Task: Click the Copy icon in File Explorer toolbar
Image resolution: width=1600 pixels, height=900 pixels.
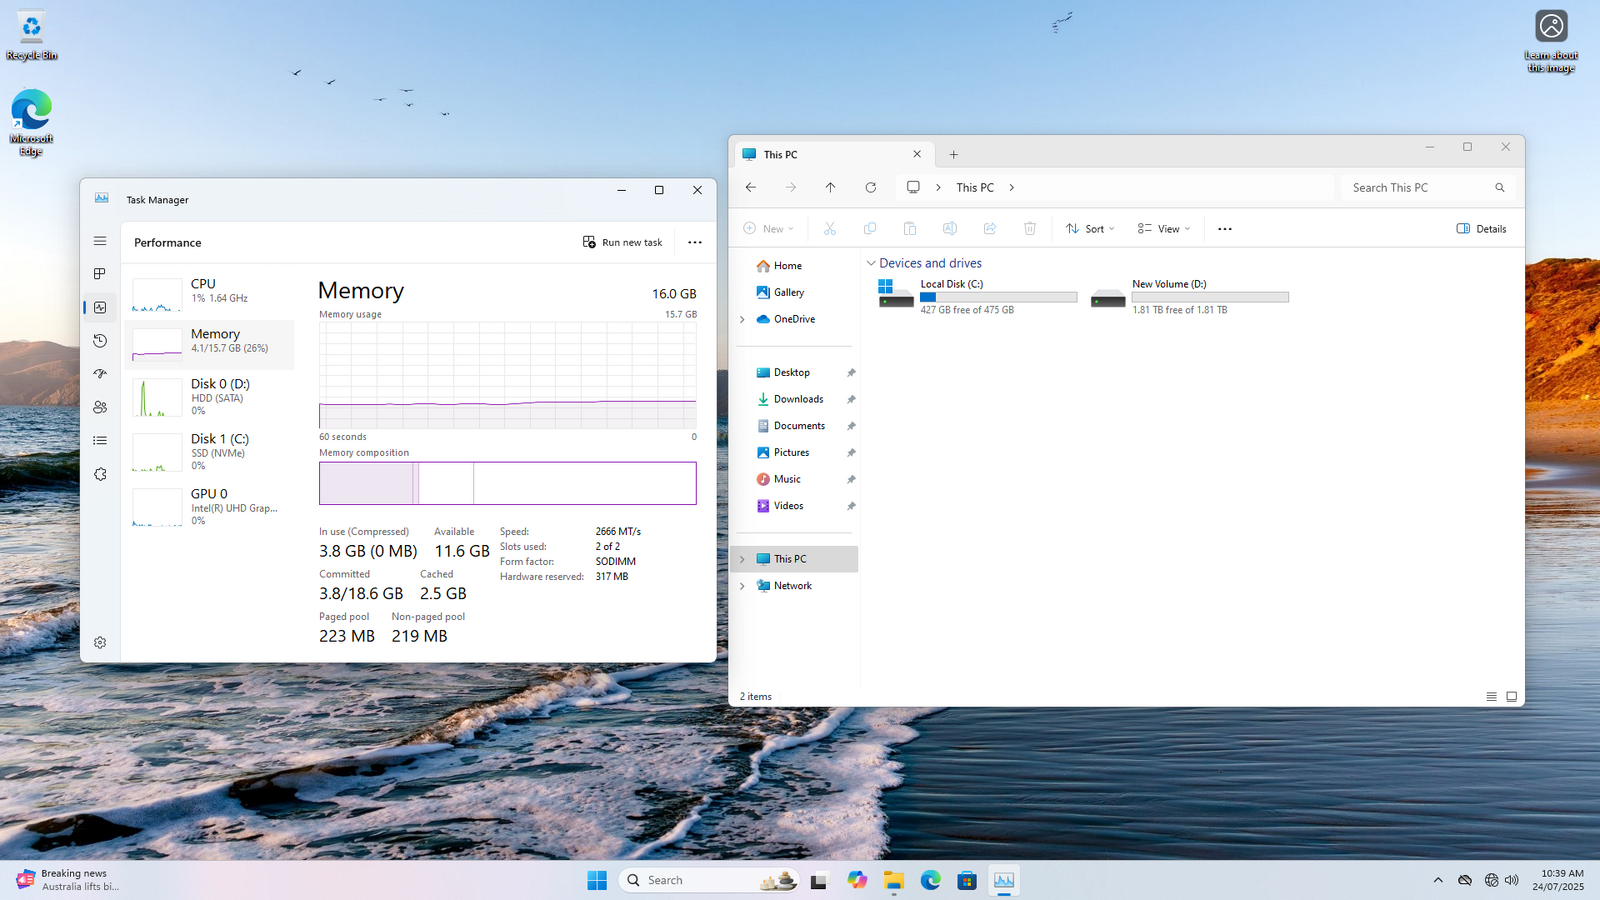Action: [x=870, y=229]
